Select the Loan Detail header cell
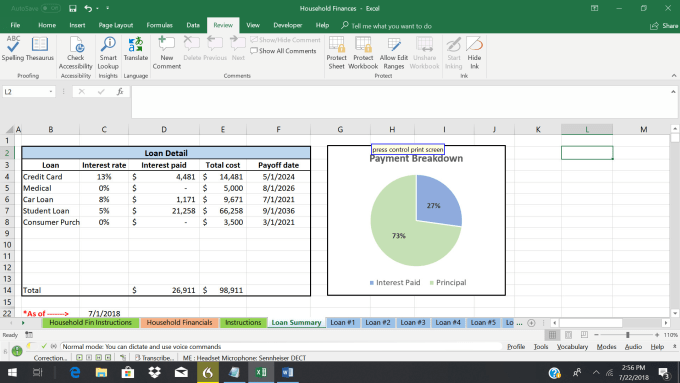Viewport: 680px width, 383px height. (166, 153)
